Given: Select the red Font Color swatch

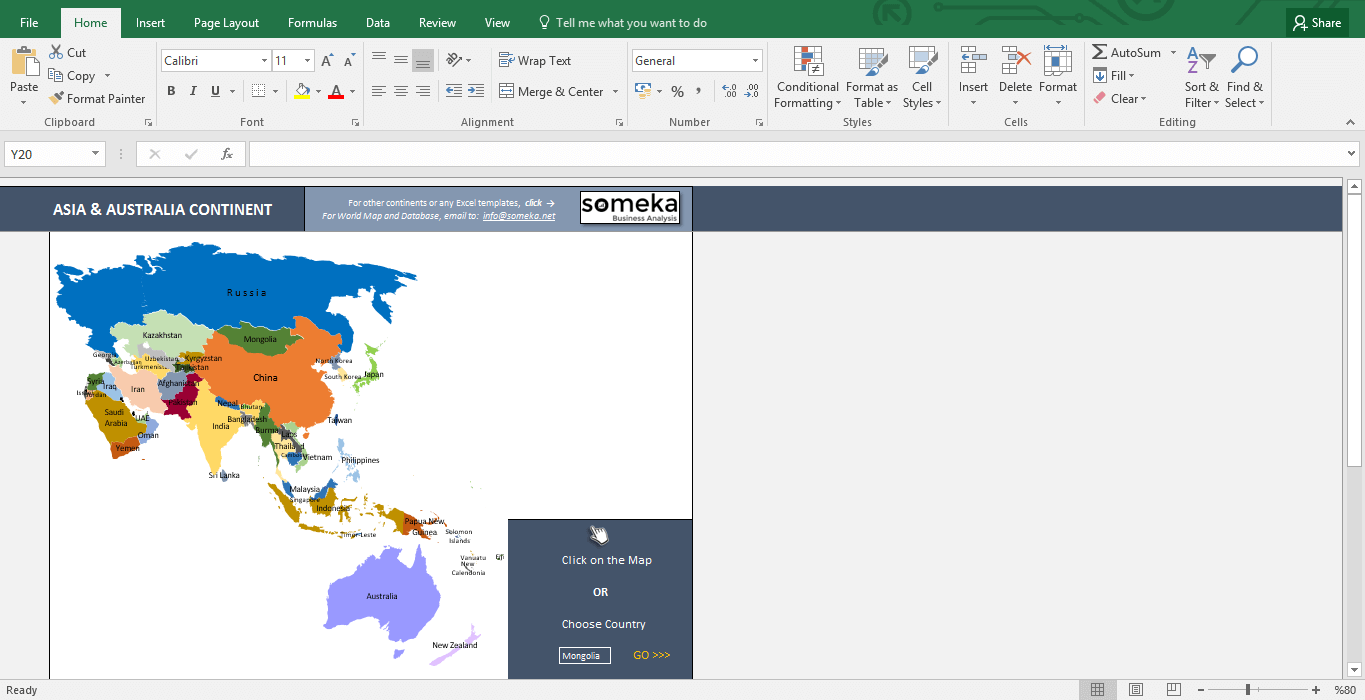Looking at the screenshot, I should pos(337,91).
